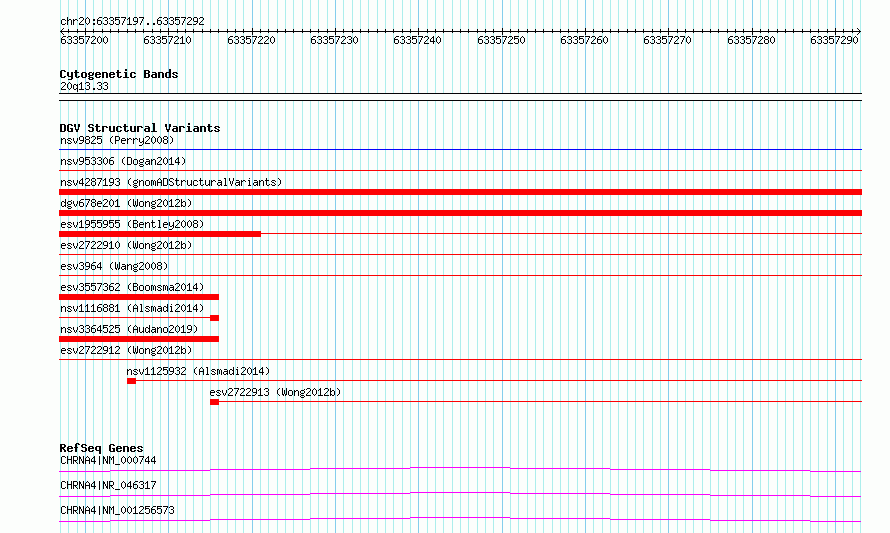Open variant esv3964 (Wang2008)
The image size is (890, 533).
click(x=114, y=266)
